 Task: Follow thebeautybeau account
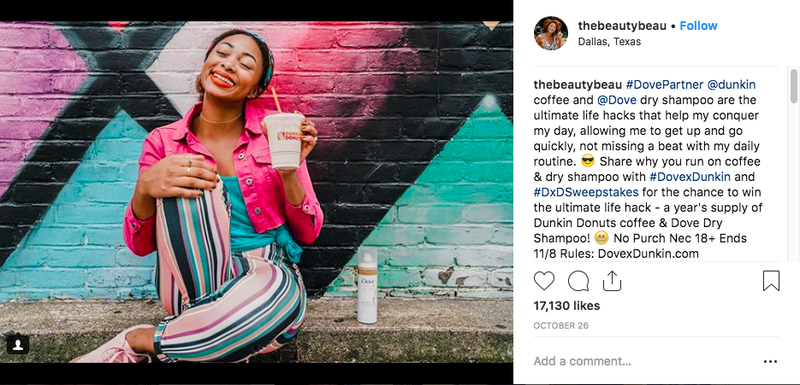tap(698, 26)
